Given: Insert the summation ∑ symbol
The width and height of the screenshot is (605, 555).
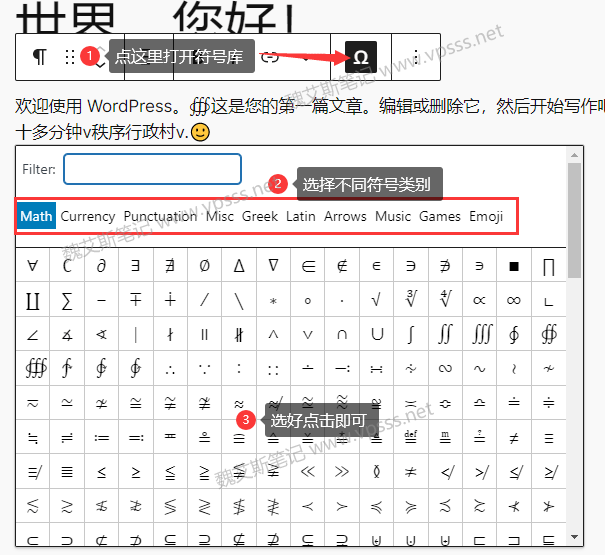Looking at the screenshot, I should pos(67,300).
